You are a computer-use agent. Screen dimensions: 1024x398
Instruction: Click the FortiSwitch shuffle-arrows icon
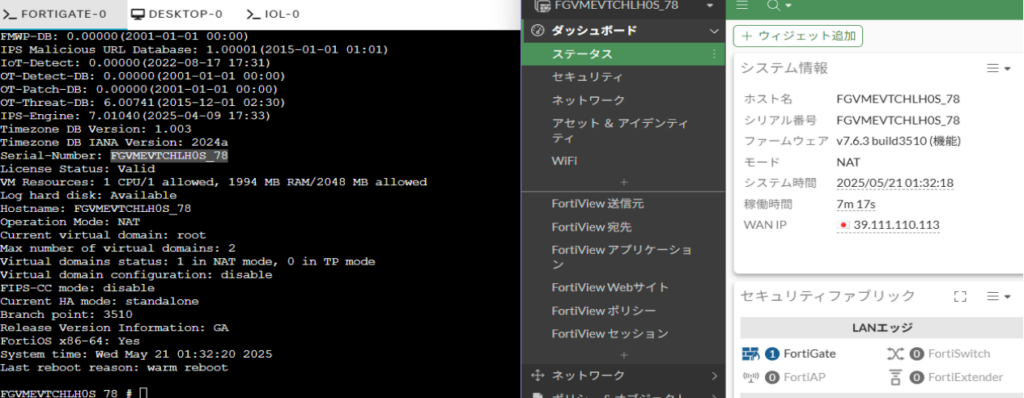[x=895, y=354]
